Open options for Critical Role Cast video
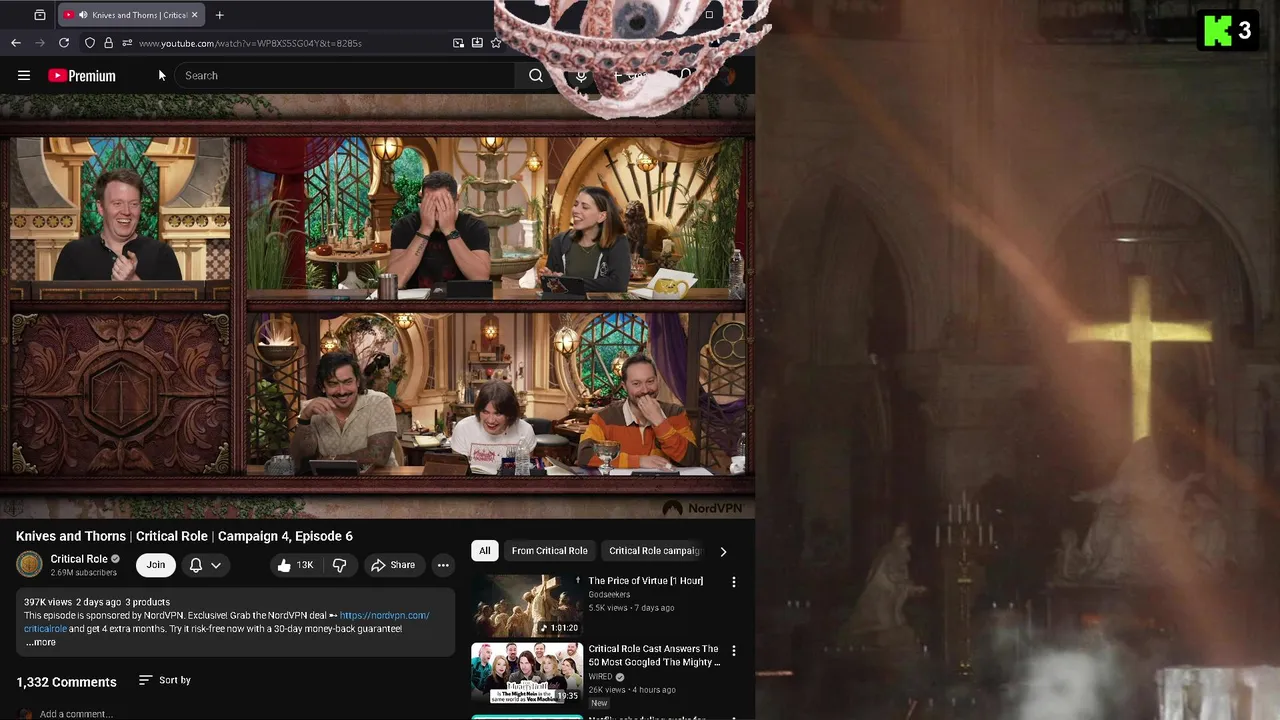 733,650
